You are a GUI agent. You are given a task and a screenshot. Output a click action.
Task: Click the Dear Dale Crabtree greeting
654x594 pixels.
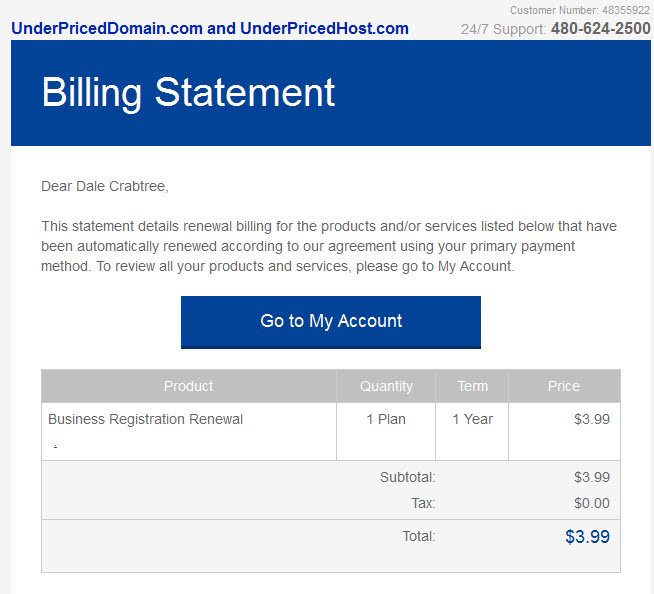coord(105,186)
